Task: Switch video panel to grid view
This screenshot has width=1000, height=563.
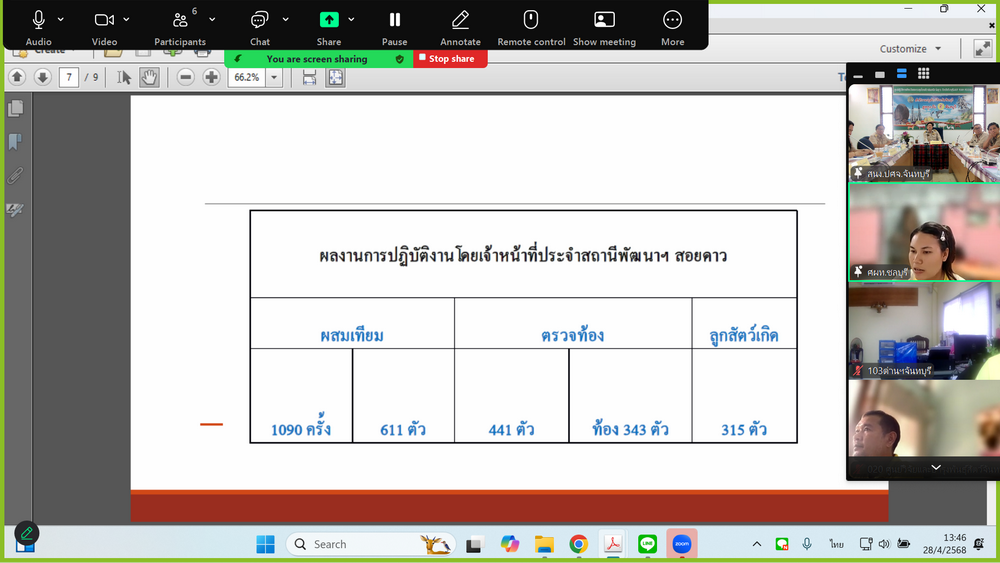Action: [923, 74]
